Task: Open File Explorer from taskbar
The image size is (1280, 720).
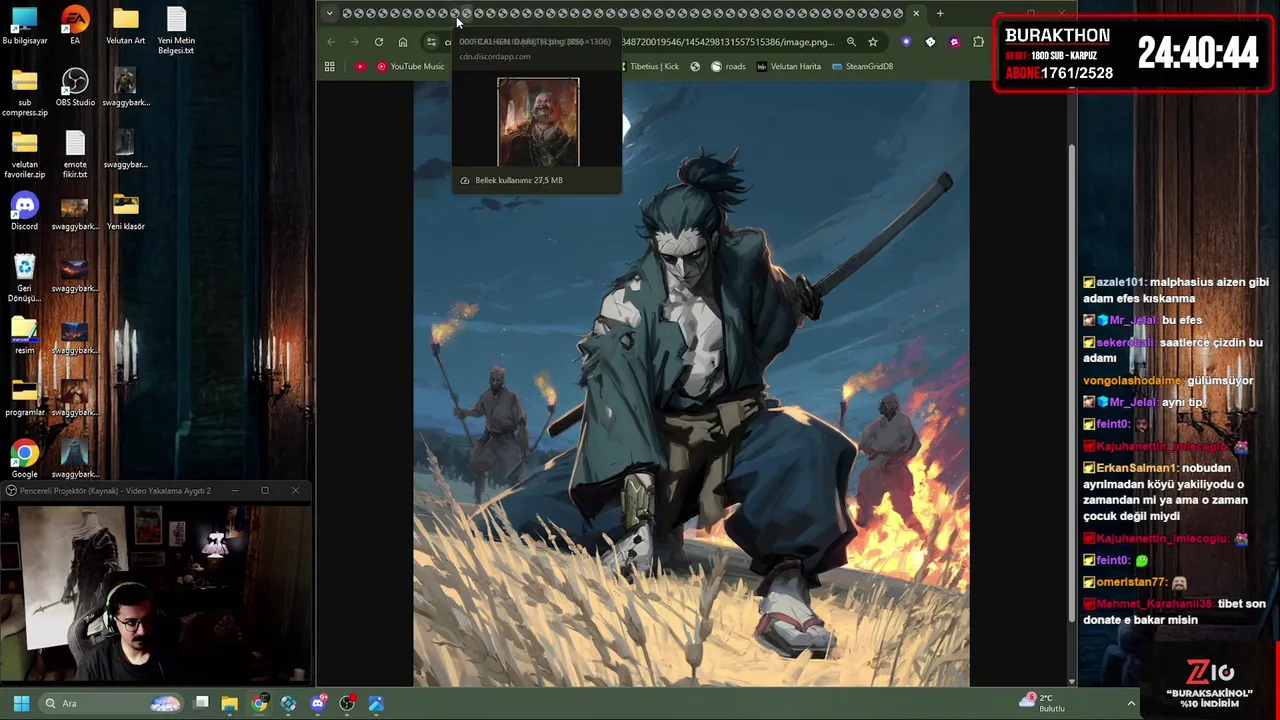Action: [230, 703]
